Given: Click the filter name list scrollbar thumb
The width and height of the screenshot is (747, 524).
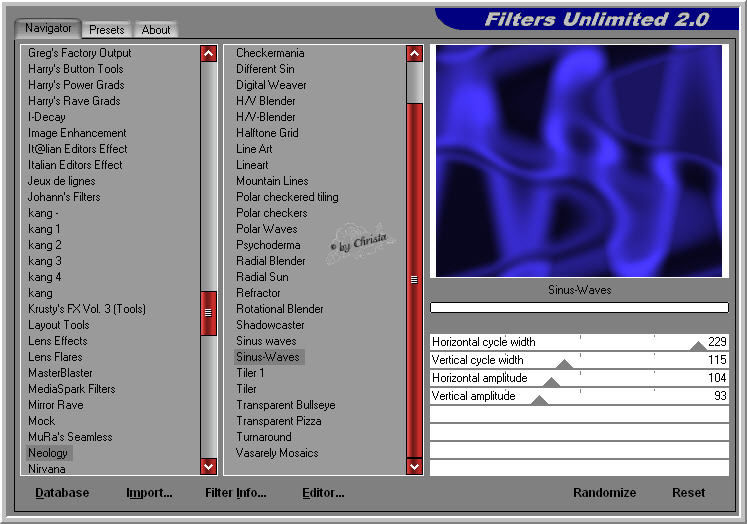Looking at the screenshot, I should click(414, 280).
